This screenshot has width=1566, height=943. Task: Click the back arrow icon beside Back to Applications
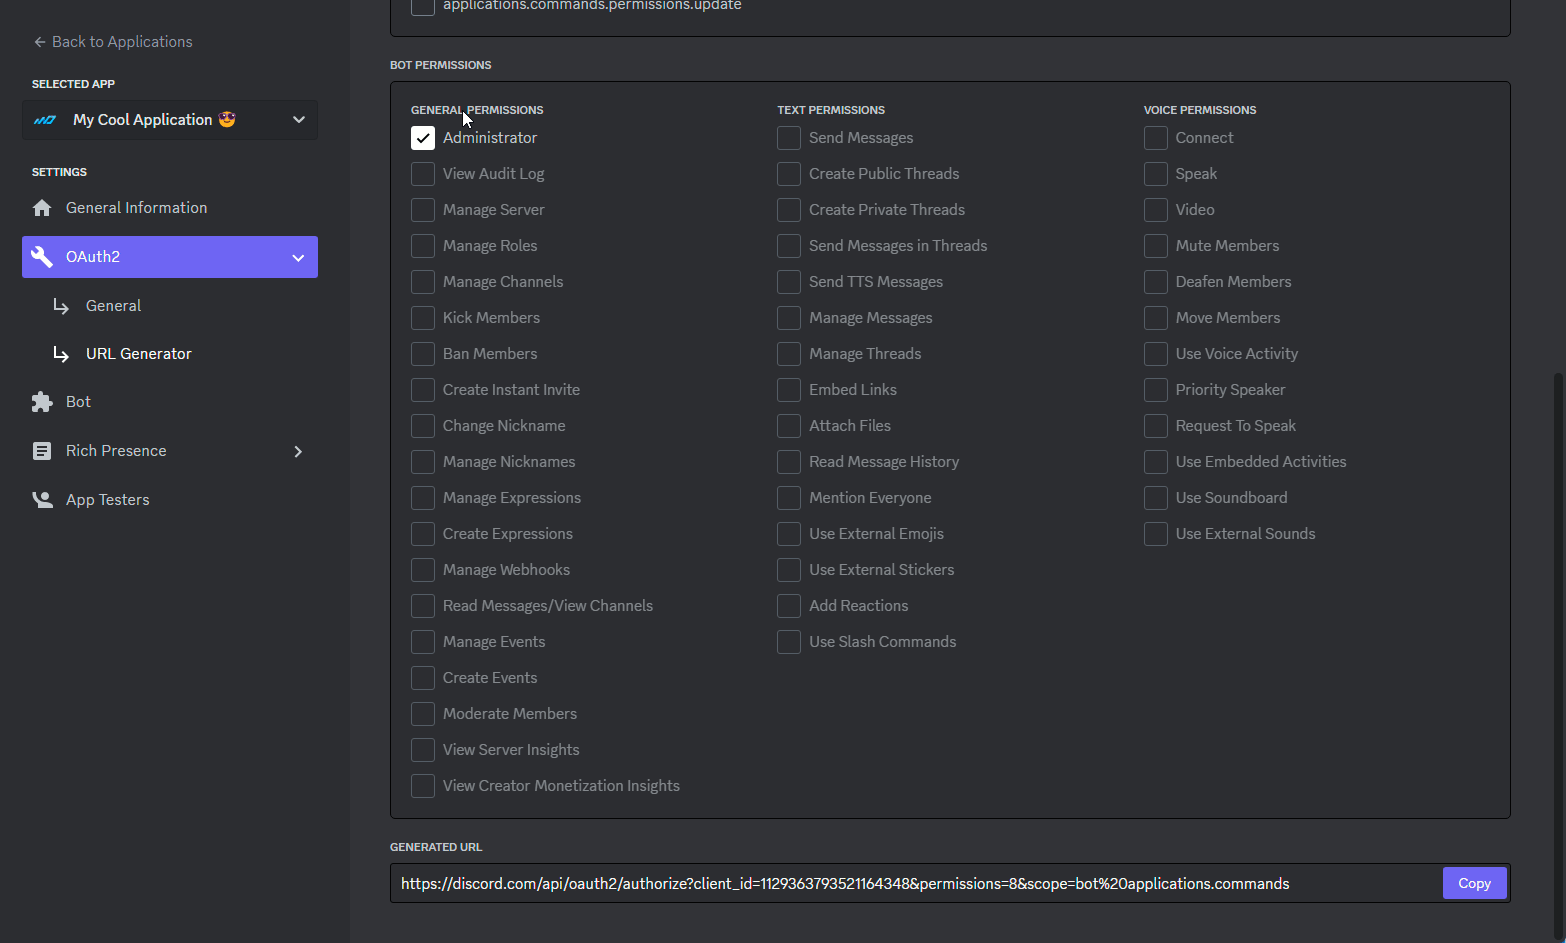[40, 42]
